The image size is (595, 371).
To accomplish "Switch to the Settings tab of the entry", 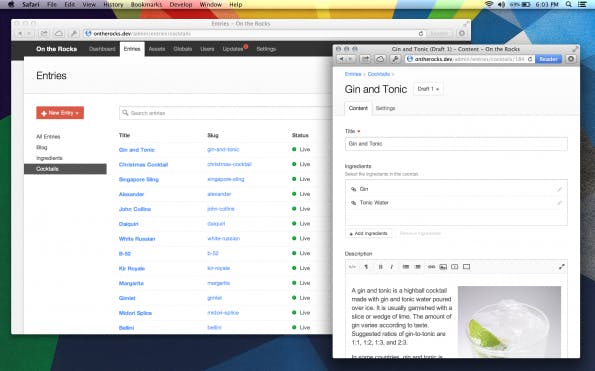I will click(385, 108).
